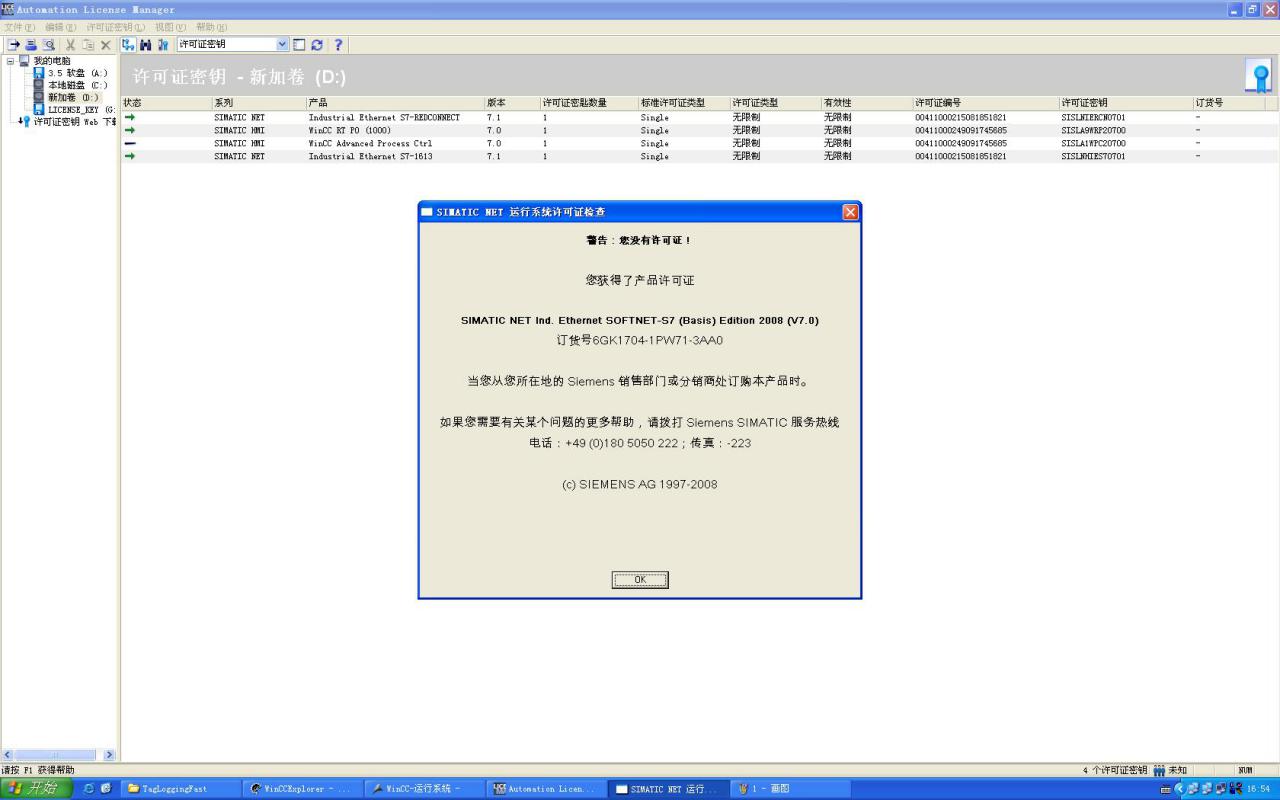Sort by the 订货号 column header
The width and height of the screenshot is (1280, 800).
pyautogui.click(x=1229, y=103)
